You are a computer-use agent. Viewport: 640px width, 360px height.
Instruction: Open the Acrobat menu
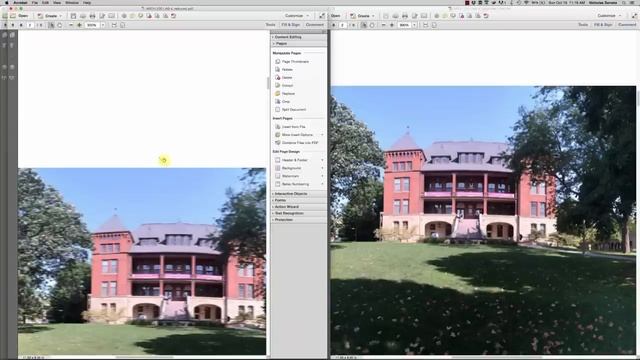20,2
